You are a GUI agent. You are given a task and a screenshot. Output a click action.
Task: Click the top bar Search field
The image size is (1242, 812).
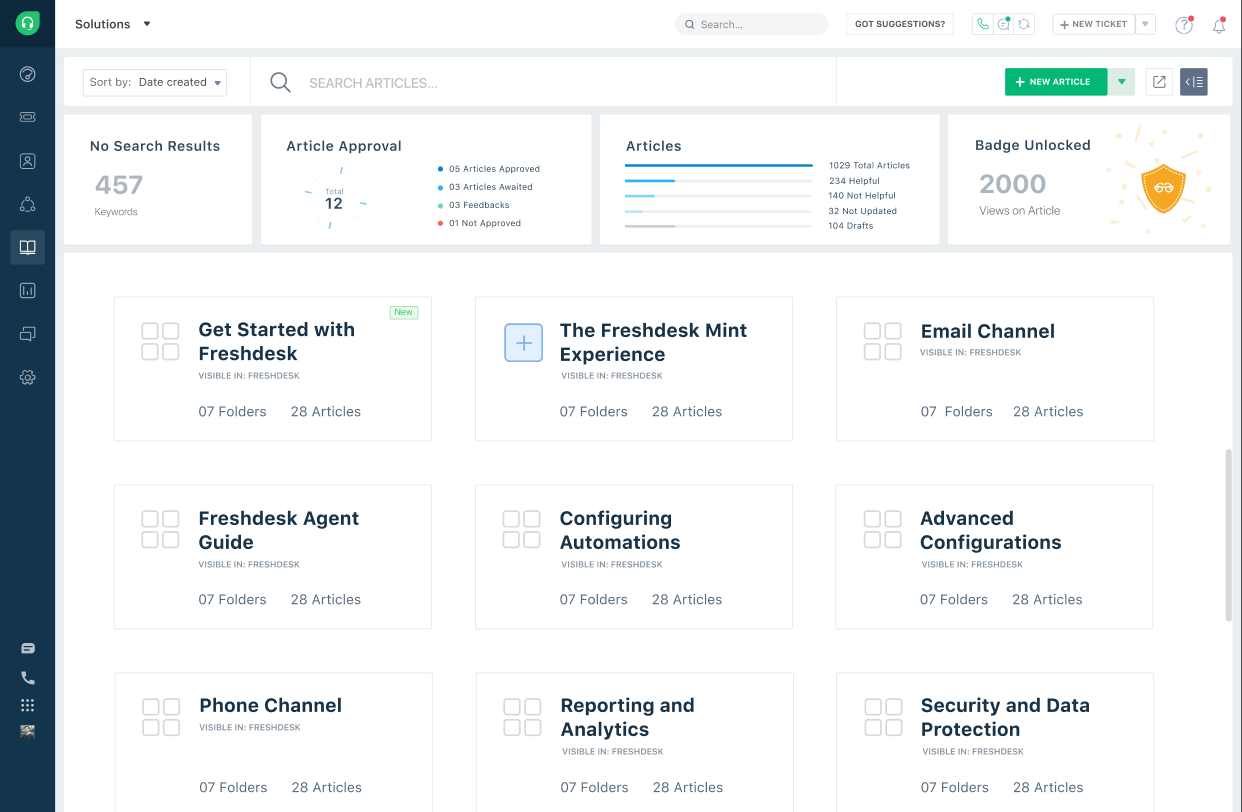pyautogui.click(x=751, y=24)
